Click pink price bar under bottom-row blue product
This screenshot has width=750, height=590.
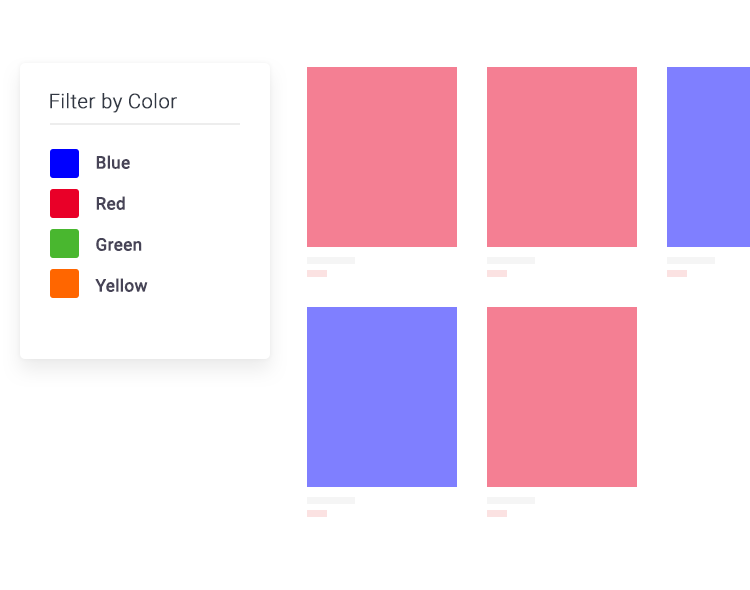(x=317, y=513)
